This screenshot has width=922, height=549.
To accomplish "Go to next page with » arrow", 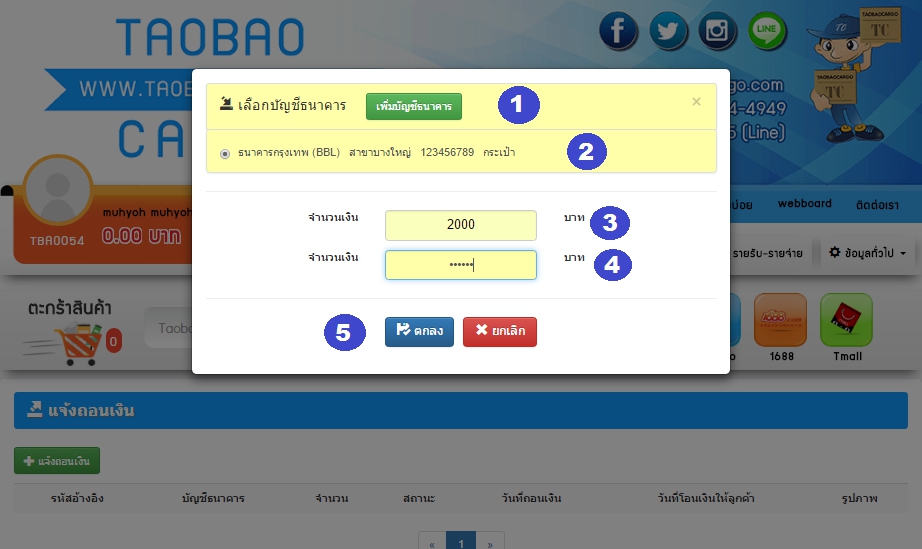I will point(489,543).
